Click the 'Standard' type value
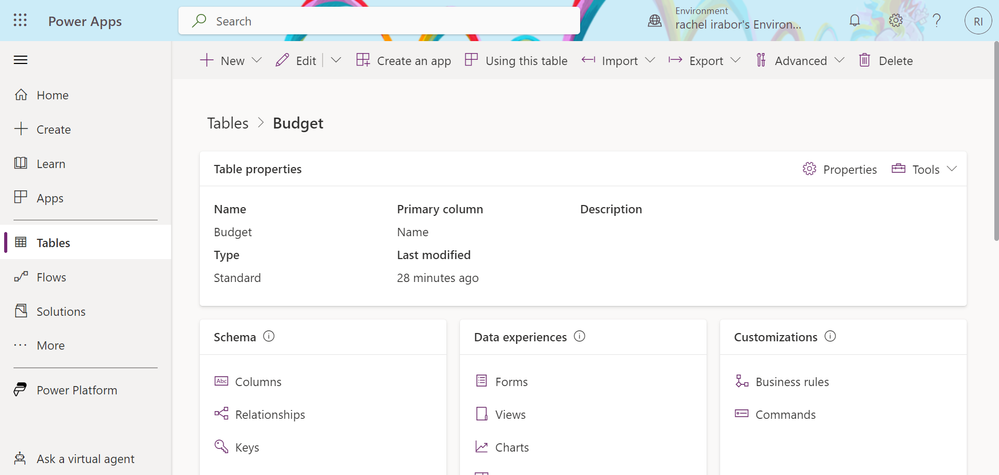The height and width of the screenshot is (475, 999). click(x=237, y=278)
